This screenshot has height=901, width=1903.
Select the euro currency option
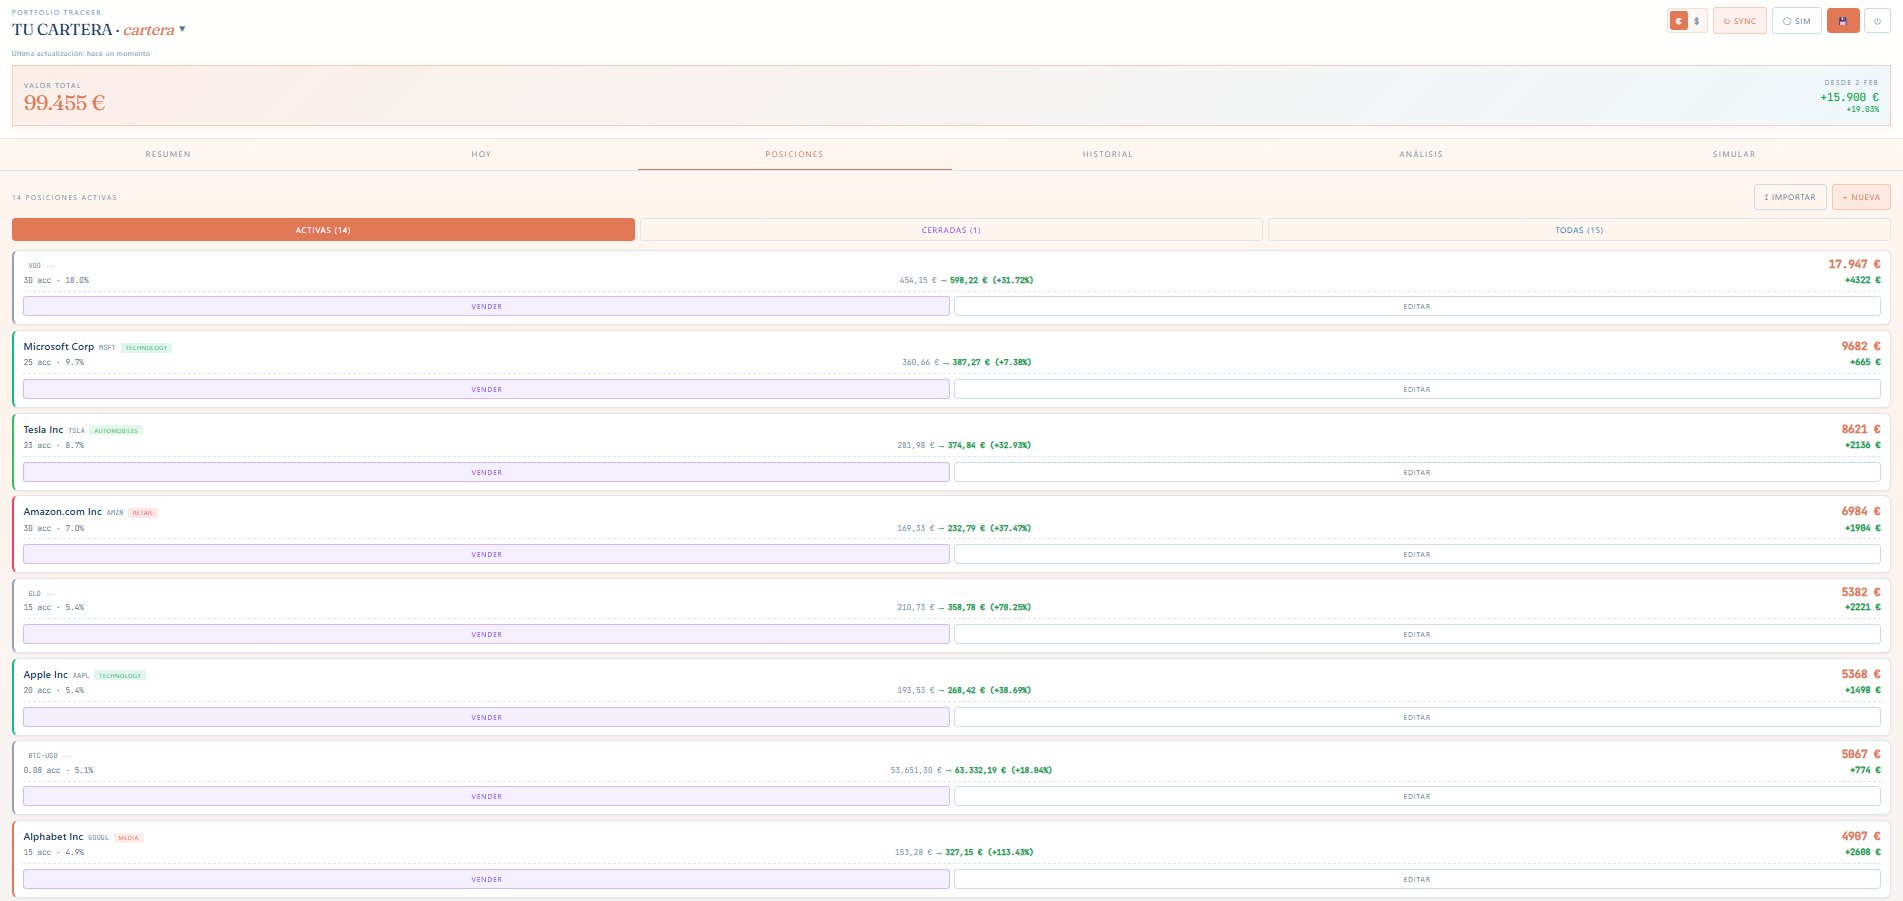[1679, 21]
